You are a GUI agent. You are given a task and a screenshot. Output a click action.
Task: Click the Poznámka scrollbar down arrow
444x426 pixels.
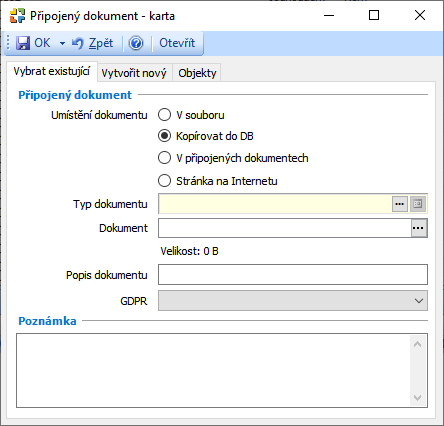coord(417,397)
